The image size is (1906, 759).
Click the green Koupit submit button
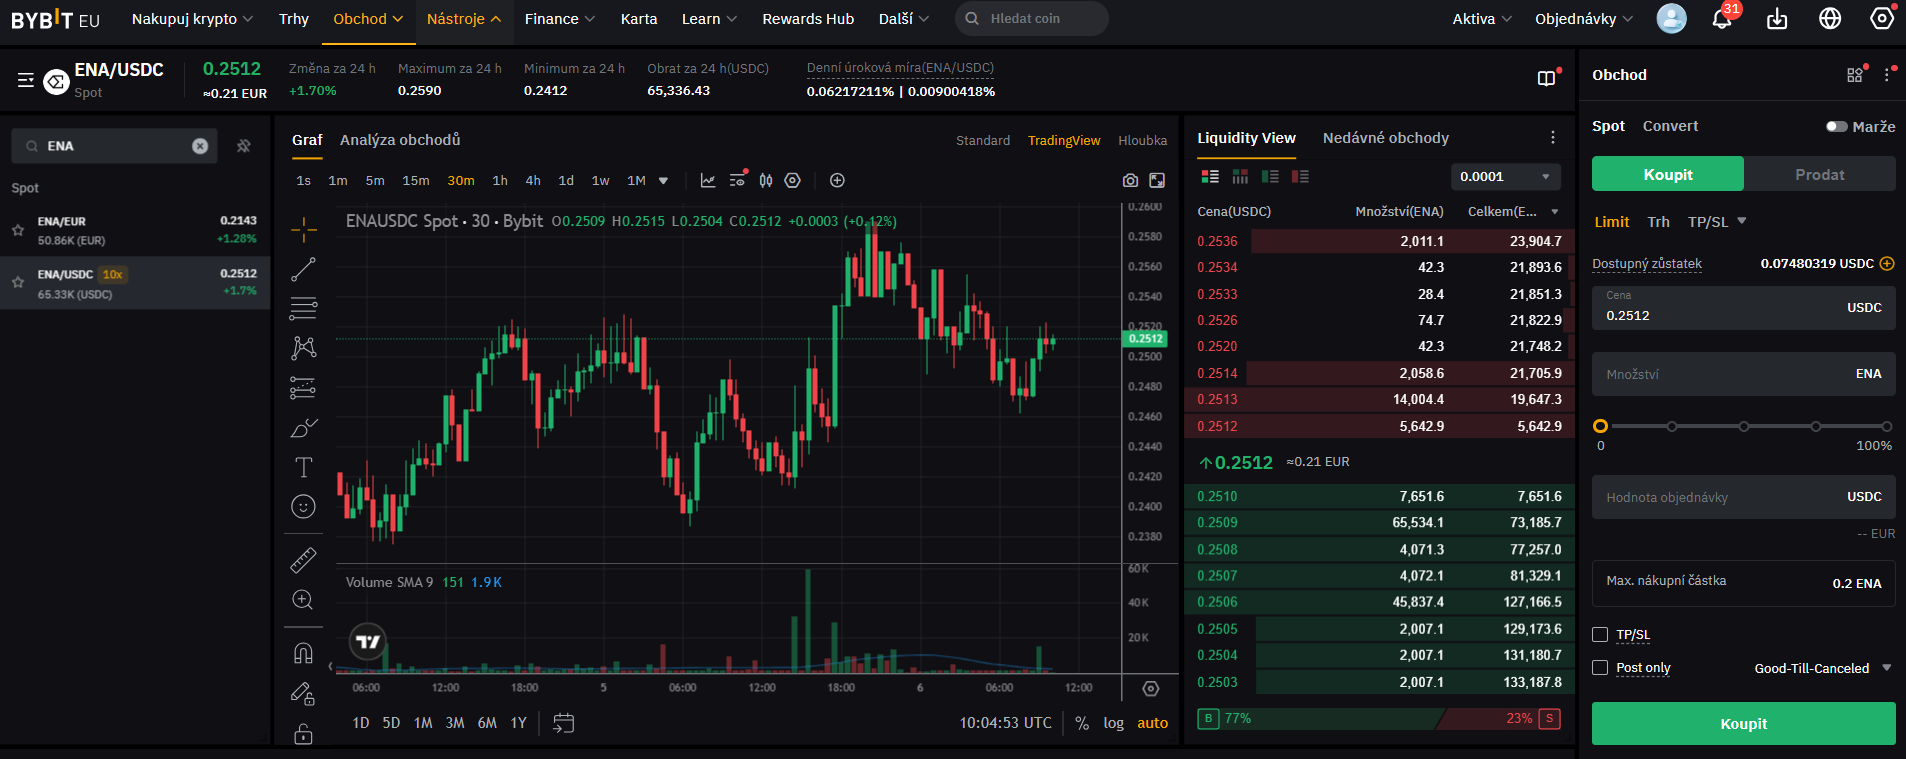click(1743, 723)
